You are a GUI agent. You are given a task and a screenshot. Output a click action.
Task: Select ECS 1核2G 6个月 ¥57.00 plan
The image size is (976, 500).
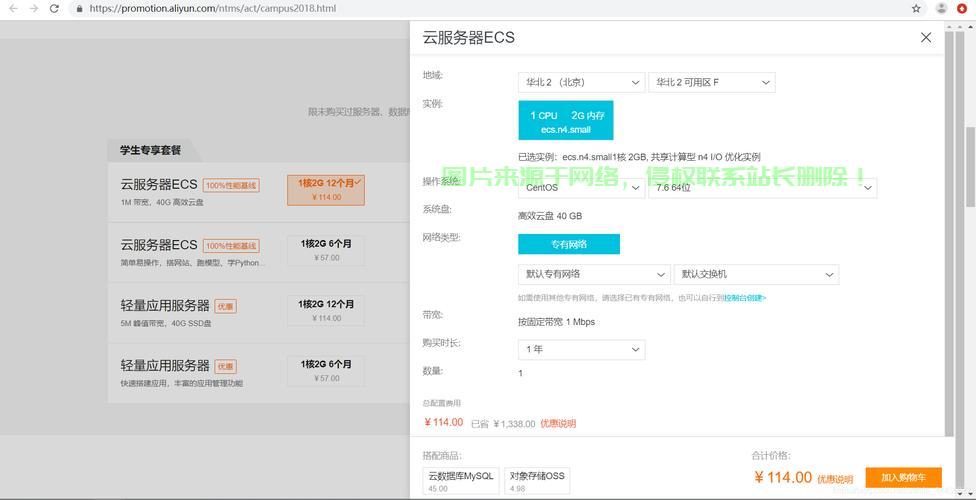326,250
